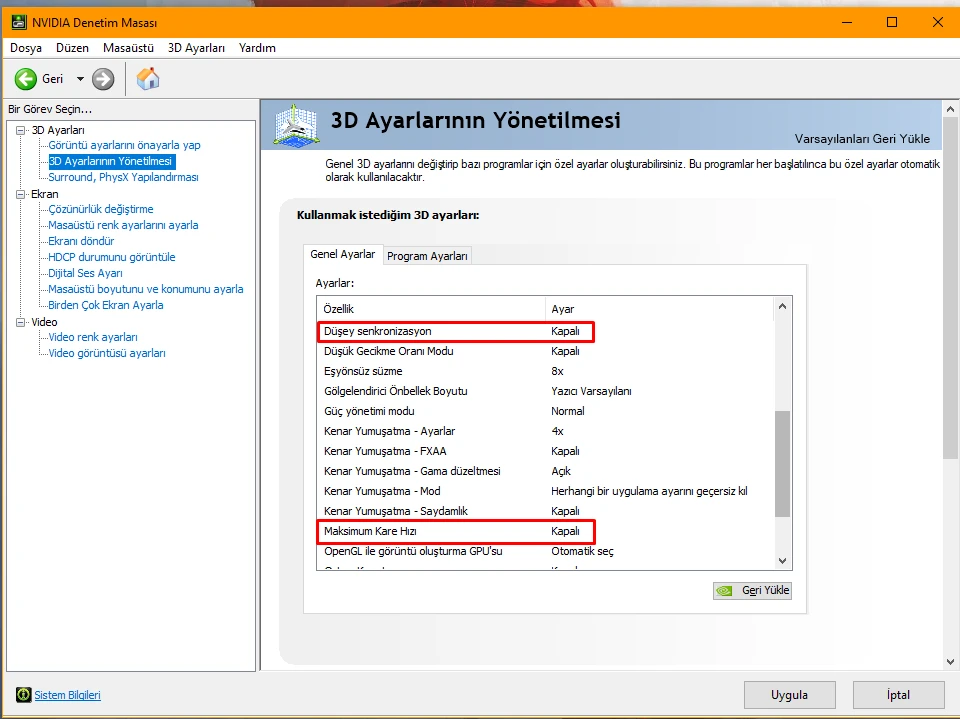
Task: Click the settings list scrollbar thumb
Action: coord(782,464)
